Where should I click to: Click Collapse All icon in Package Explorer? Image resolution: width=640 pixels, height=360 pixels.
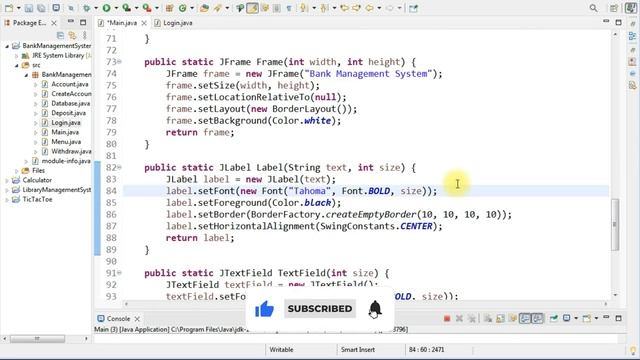click(60, 36)
